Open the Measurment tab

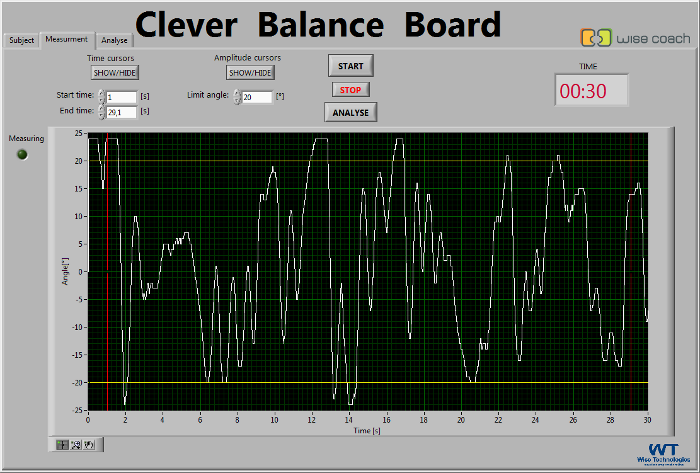pyautogui.click(x=67, y=39)
